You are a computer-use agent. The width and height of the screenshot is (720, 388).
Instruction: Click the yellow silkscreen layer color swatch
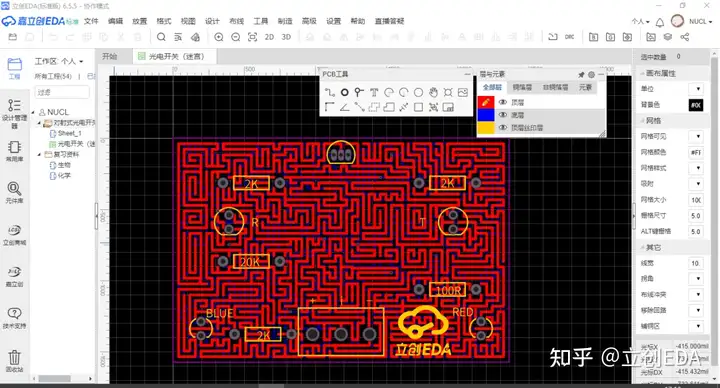click(486, 128)
